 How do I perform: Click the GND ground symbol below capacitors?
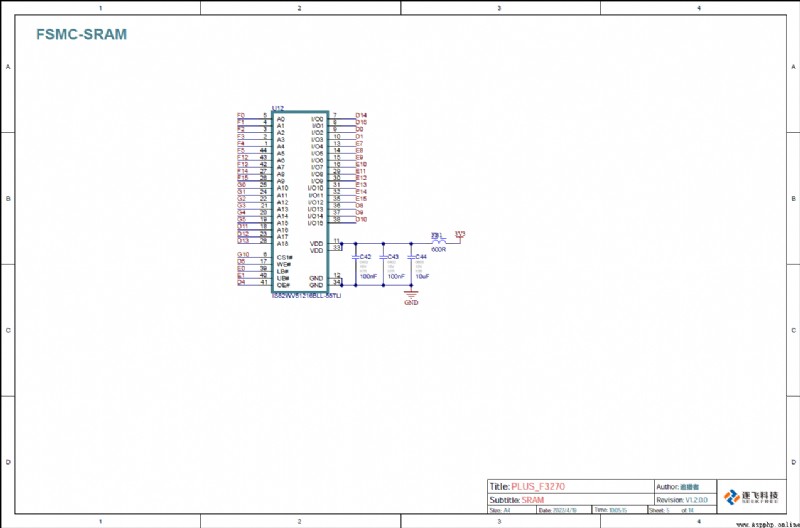[411, 294]
